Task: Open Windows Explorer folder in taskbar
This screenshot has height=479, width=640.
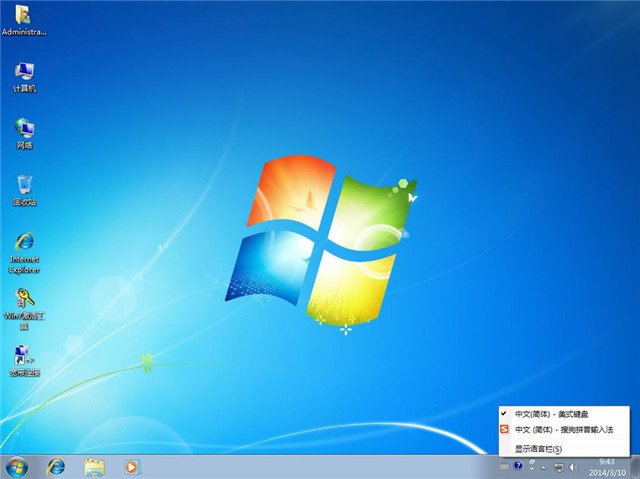Action: click(x=95, y=467)
